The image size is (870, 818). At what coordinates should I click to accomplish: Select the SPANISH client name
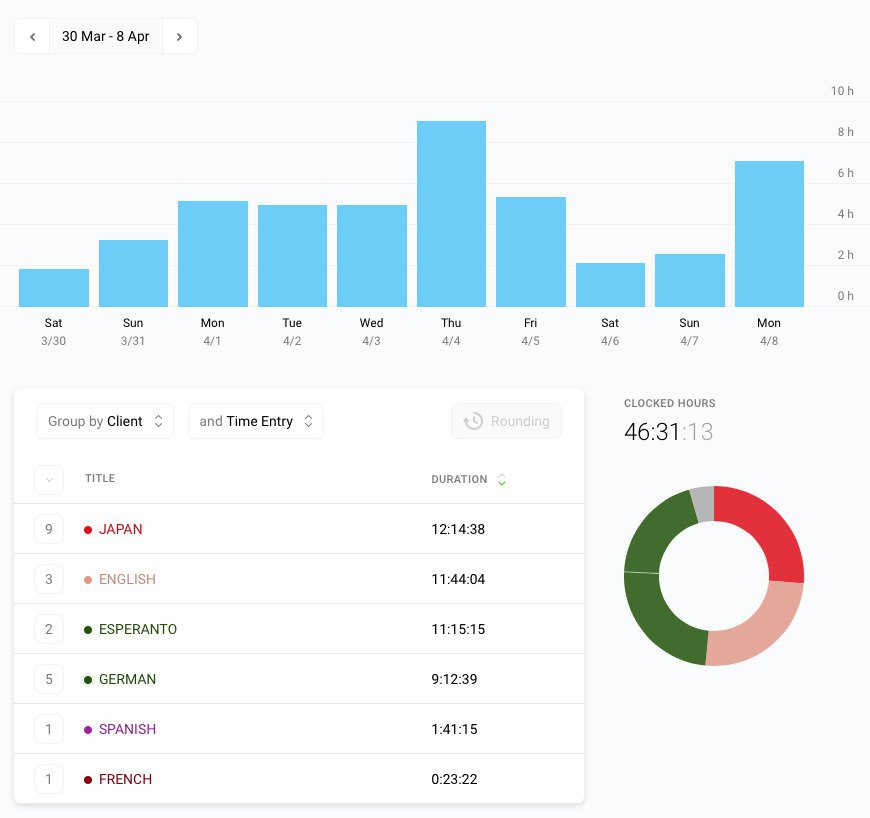(127, 729)
